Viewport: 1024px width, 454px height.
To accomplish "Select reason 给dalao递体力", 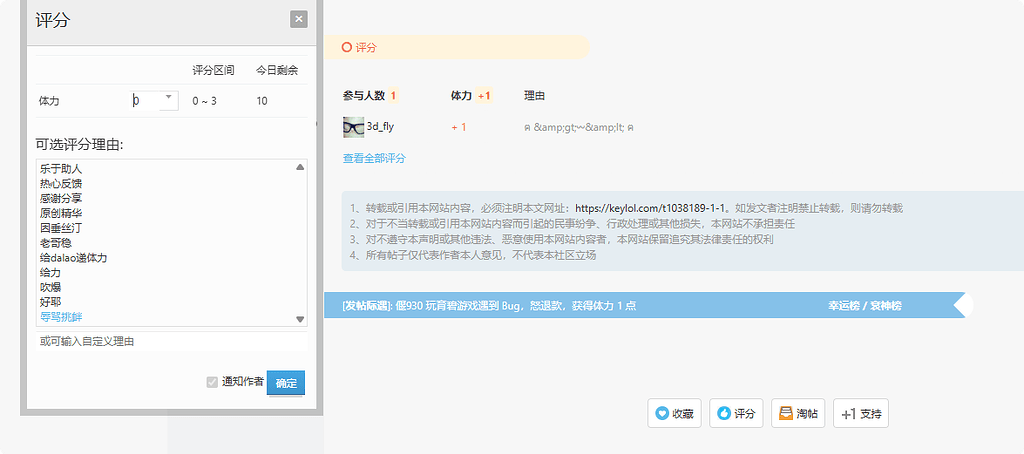I will [x=73, y=257].
